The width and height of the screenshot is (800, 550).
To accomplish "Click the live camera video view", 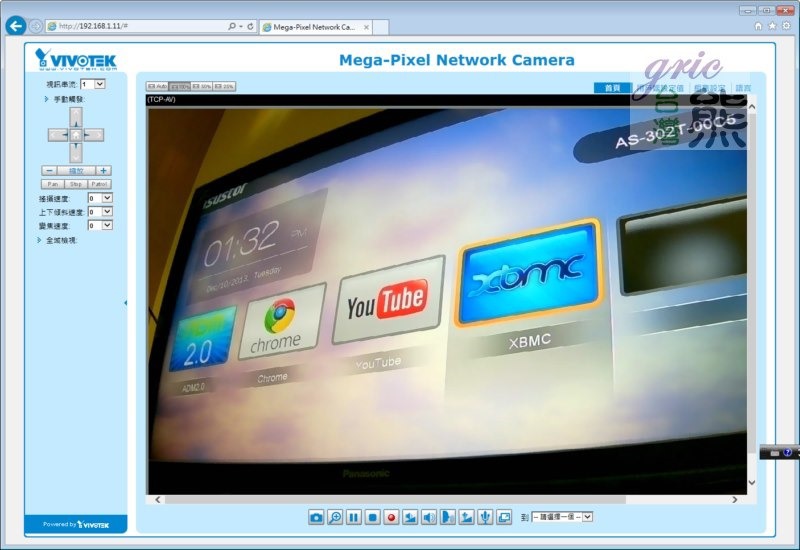I will pyautogui.click(x=447, y=300).
